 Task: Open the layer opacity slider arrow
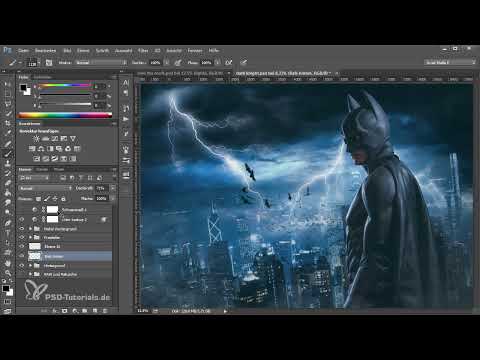click(113, 188)
